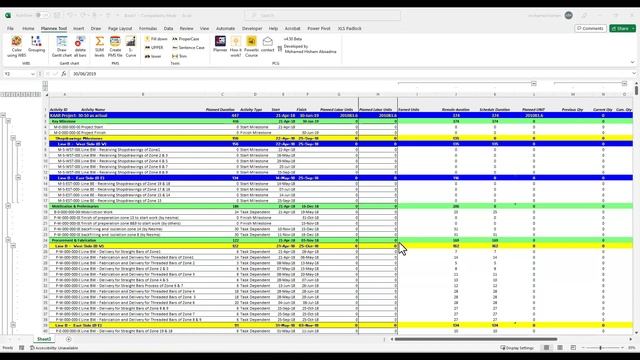Open the How it work? help icon

coord(236,46)
